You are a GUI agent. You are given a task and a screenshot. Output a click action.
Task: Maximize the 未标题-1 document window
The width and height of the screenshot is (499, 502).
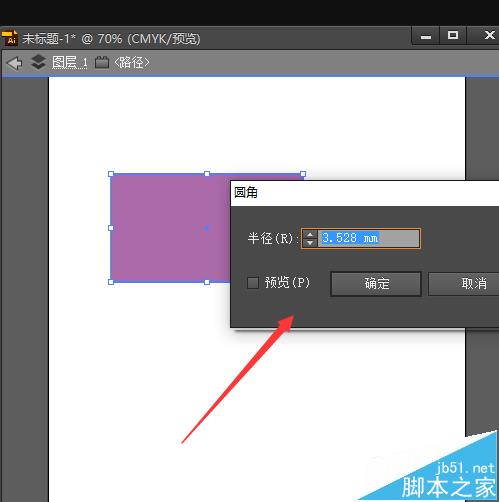(x=453, y=35)
